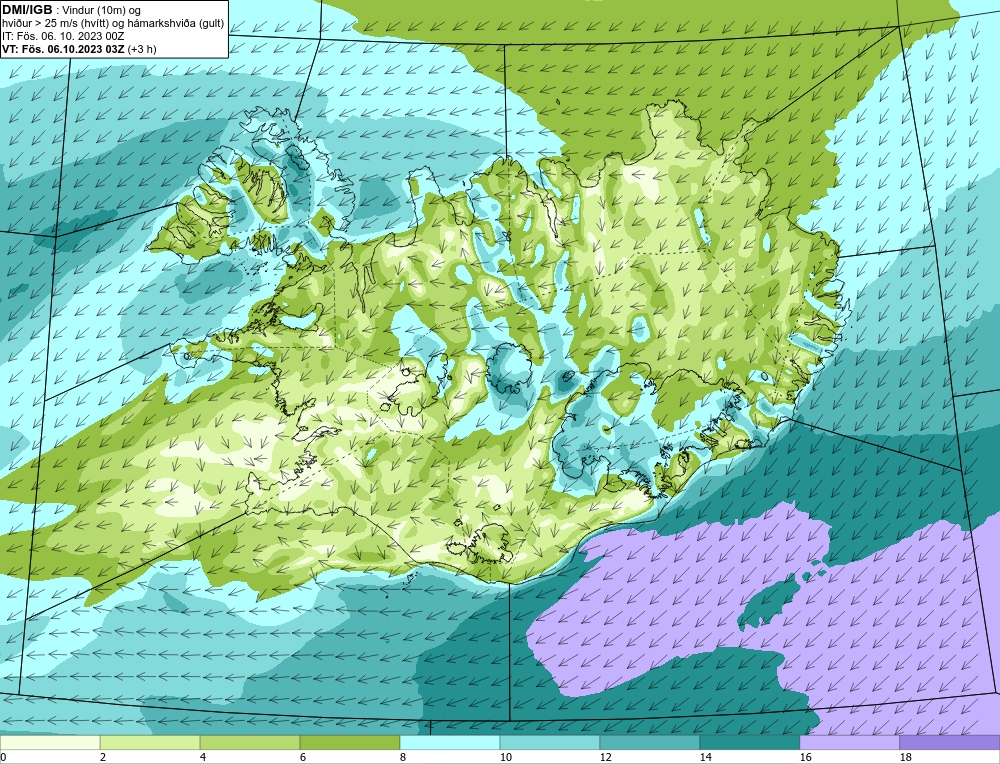
Task: Click the 4–6 m/s green legend swatch
Action: 250,743
